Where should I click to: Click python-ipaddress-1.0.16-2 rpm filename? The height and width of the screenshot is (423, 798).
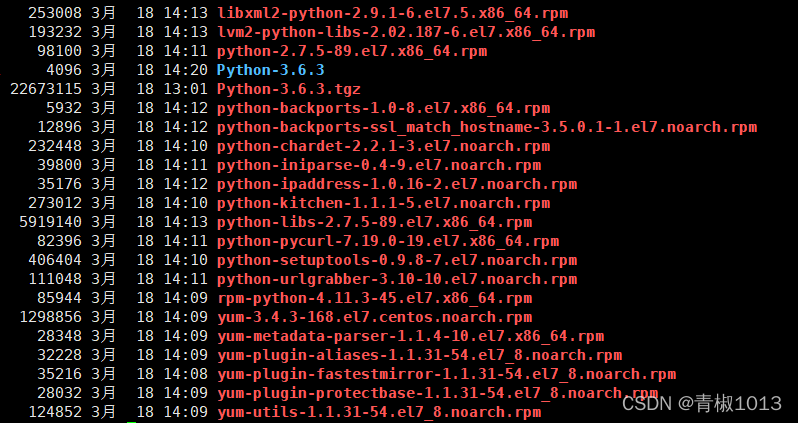click(x=397, y=184)
